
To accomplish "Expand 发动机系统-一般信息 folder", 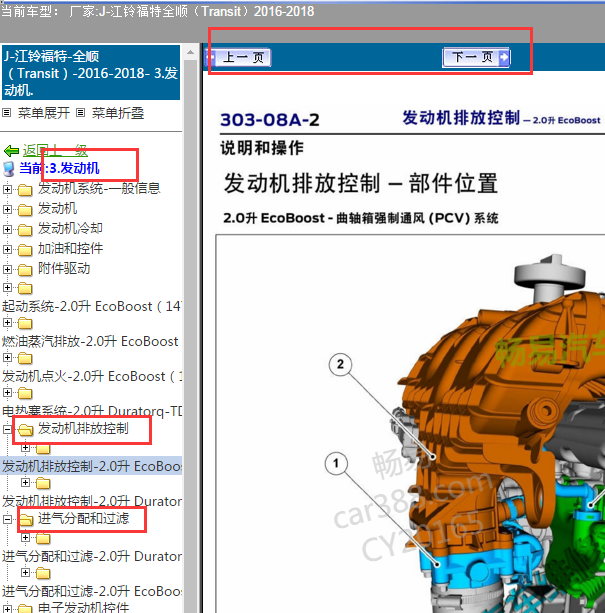I will pos(7,190).
